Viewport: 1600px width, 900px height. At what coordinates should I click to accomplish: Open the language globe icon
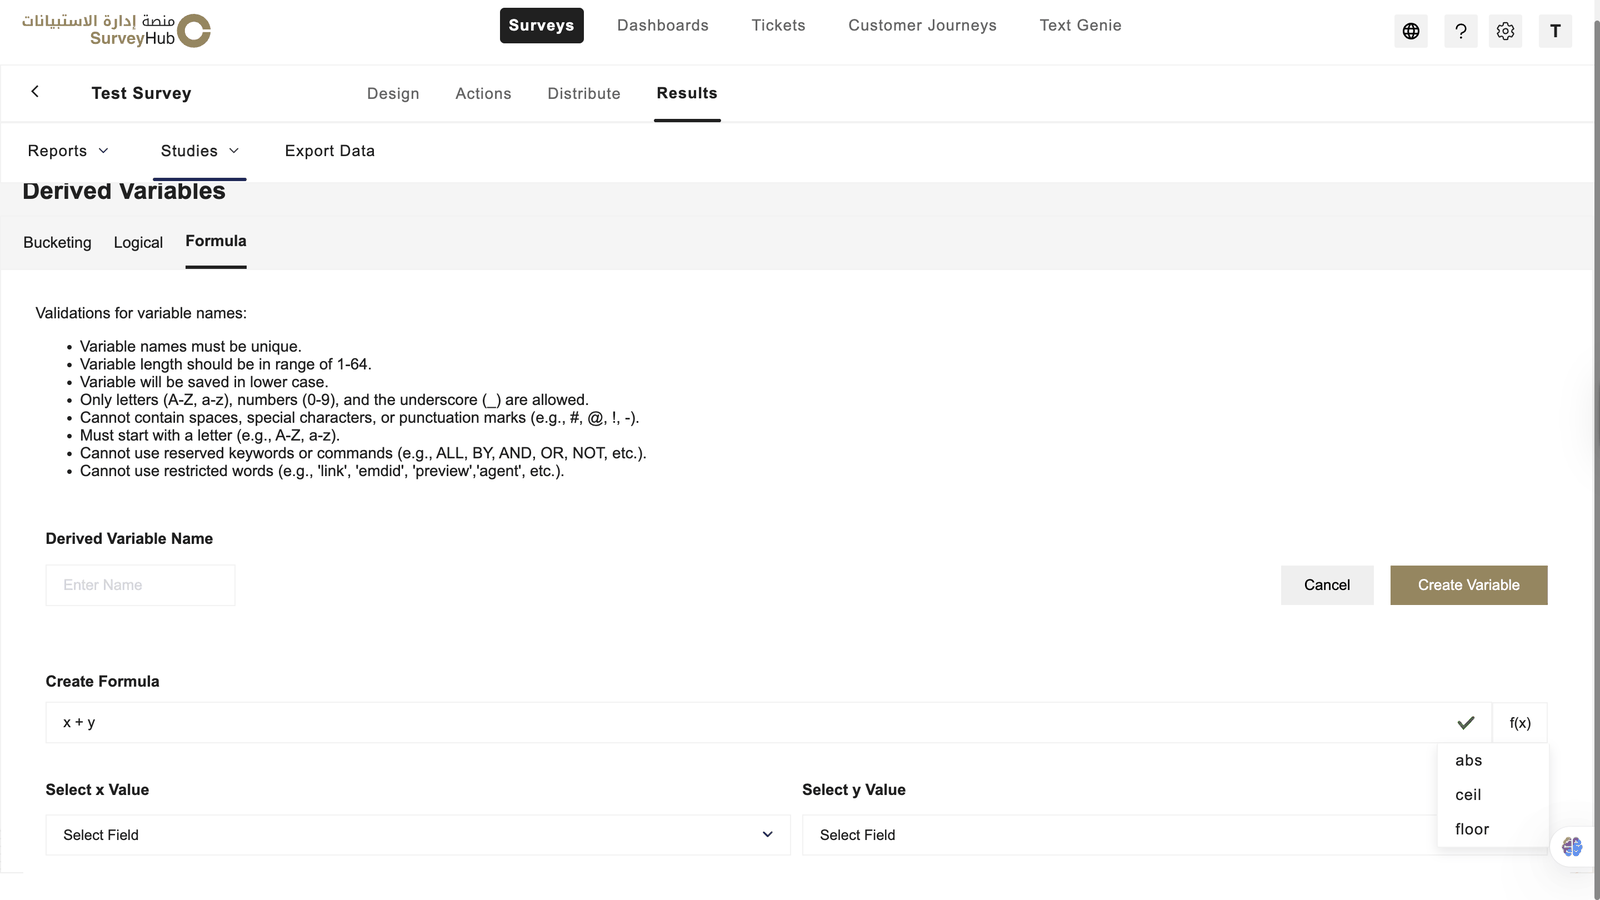[1411, 31]
